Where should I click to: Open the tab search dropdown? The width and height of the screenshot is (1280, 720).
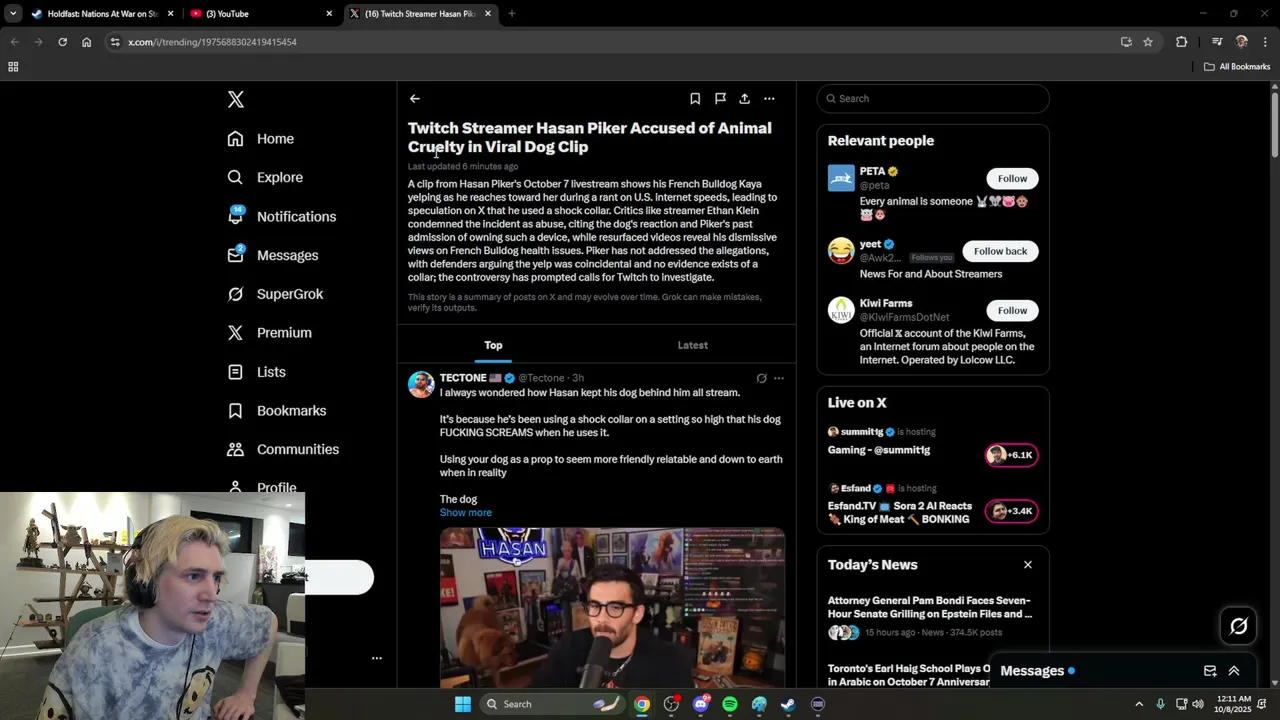[x=13, y=14]
